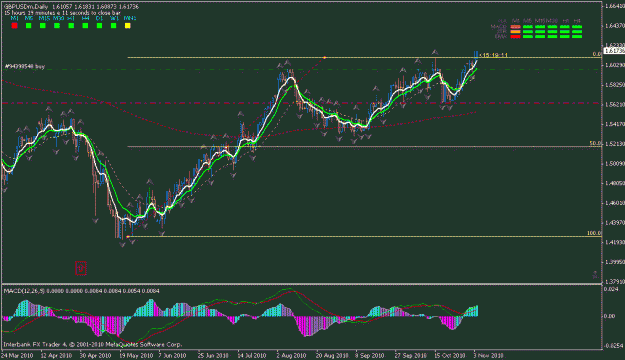The height and width of the screenshot is (360, 625).
Task: Click the yellow square under MN1
Action: point(128,26)
